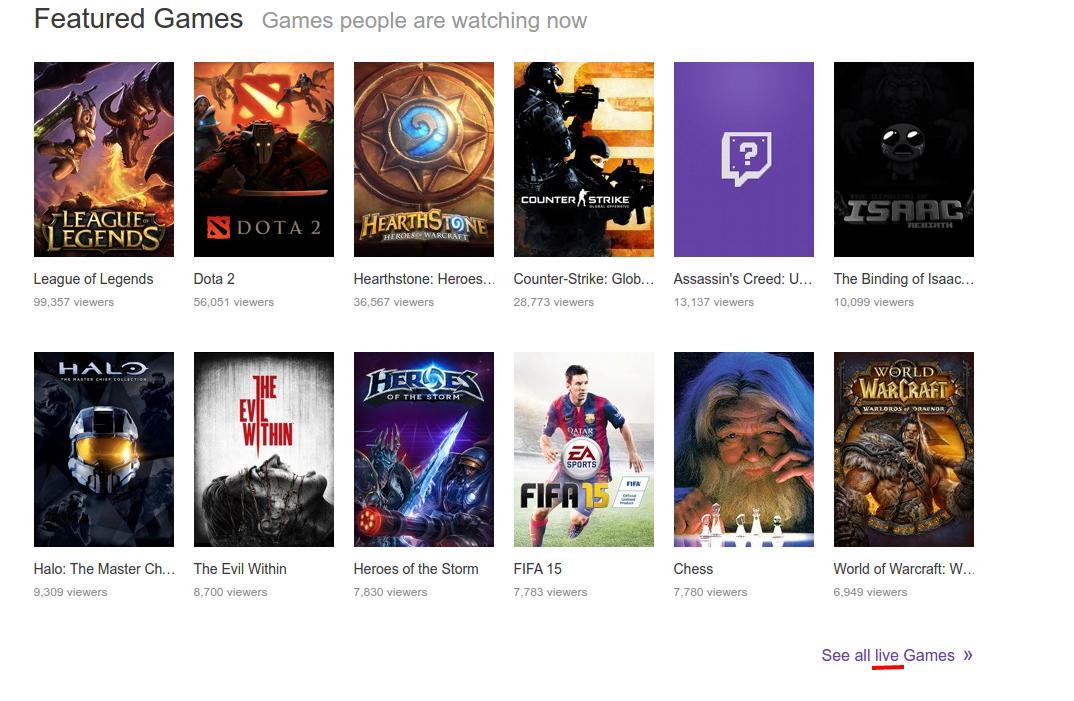The height and width of the screenshot is (701, 1074).
Task: Open the Heroes of the Storm cover
Action: coord(423,450)
